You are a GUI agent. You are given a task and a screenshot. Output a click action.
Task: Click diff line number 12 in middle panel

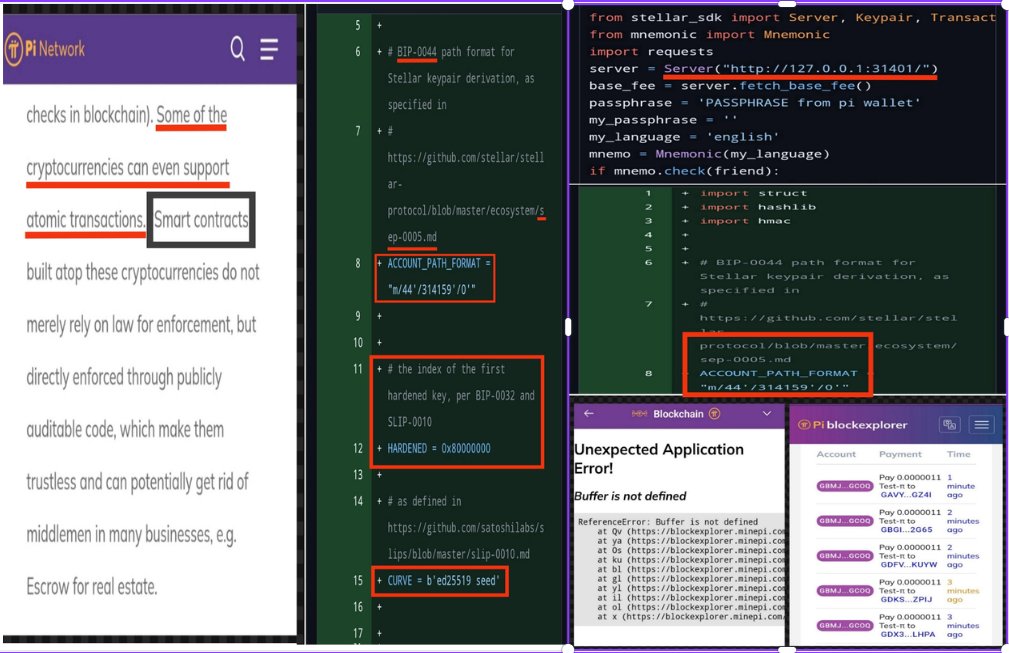[358, 448]
